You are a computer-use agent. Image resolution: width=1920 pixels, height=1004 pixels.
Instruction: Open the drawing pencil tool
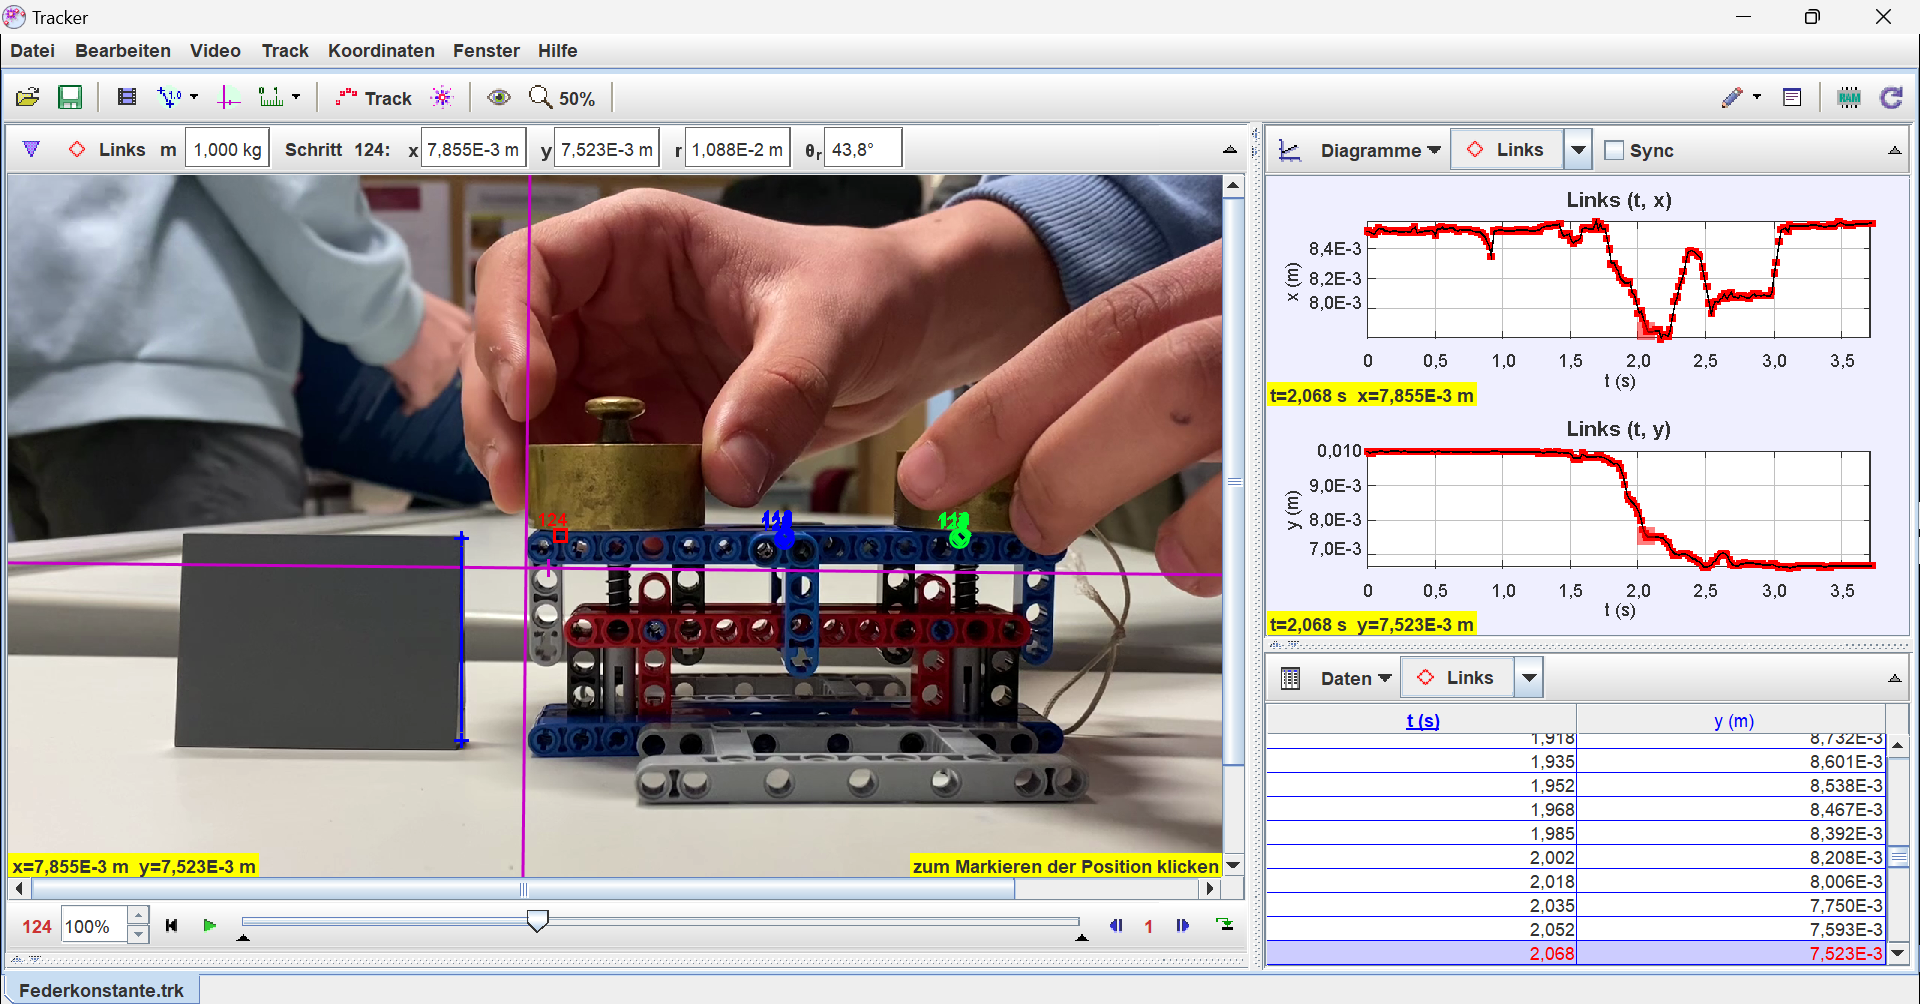[x=1732, y=97]
